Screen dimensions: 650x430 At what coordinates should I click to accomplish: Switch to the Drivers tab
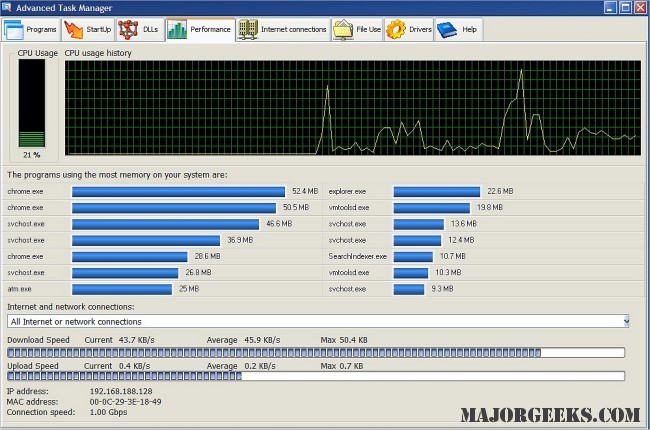[409, 29]
